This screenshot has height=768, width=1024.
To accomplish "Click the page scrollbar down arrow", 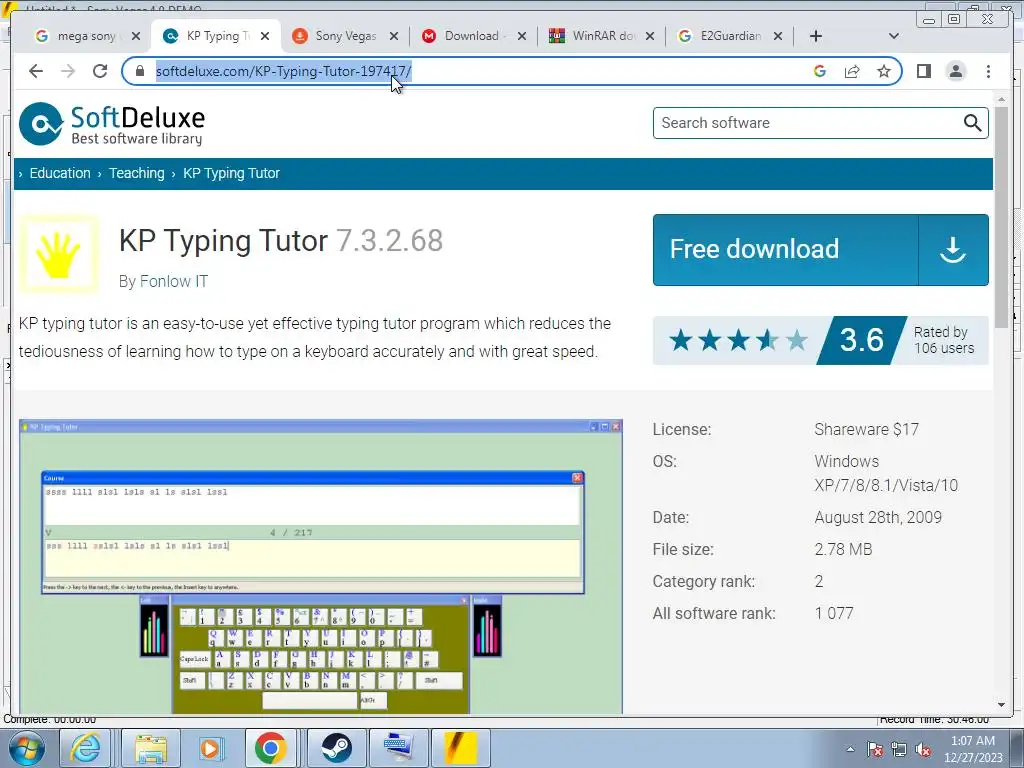I will 1001,705.
